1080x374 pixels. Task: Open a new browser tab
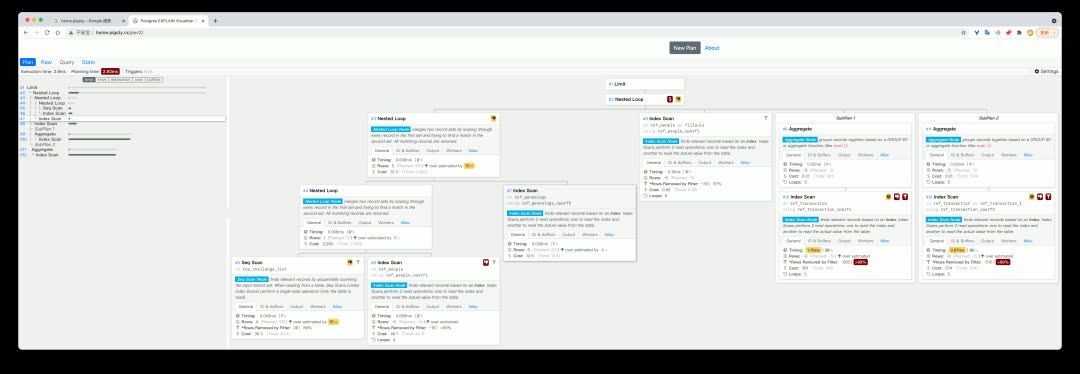point(215,21)
